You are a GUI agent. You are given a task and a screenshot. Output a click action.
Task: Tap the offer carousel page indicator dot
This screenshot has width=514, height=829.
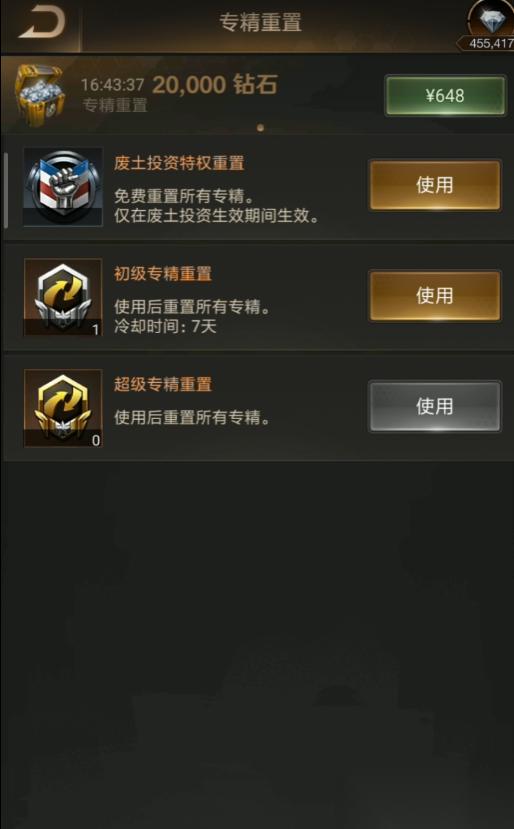point(260,128)
